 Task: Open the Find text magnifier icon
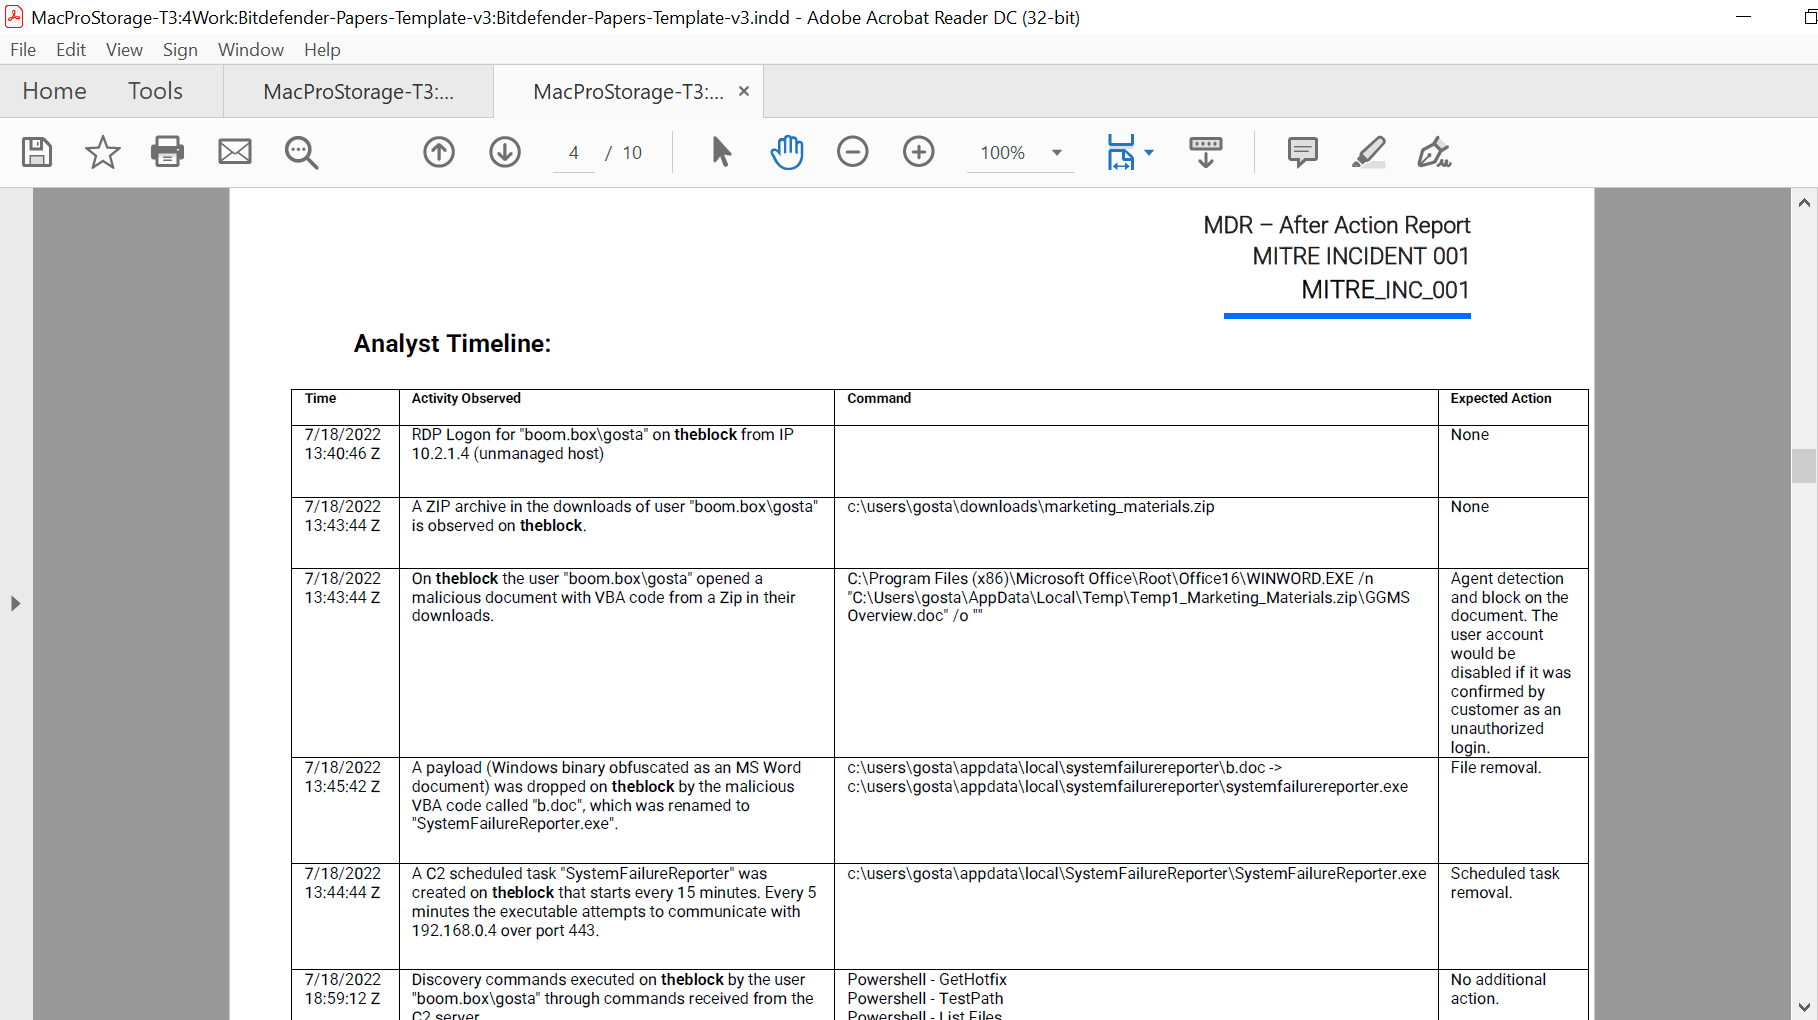coord(301,152)
